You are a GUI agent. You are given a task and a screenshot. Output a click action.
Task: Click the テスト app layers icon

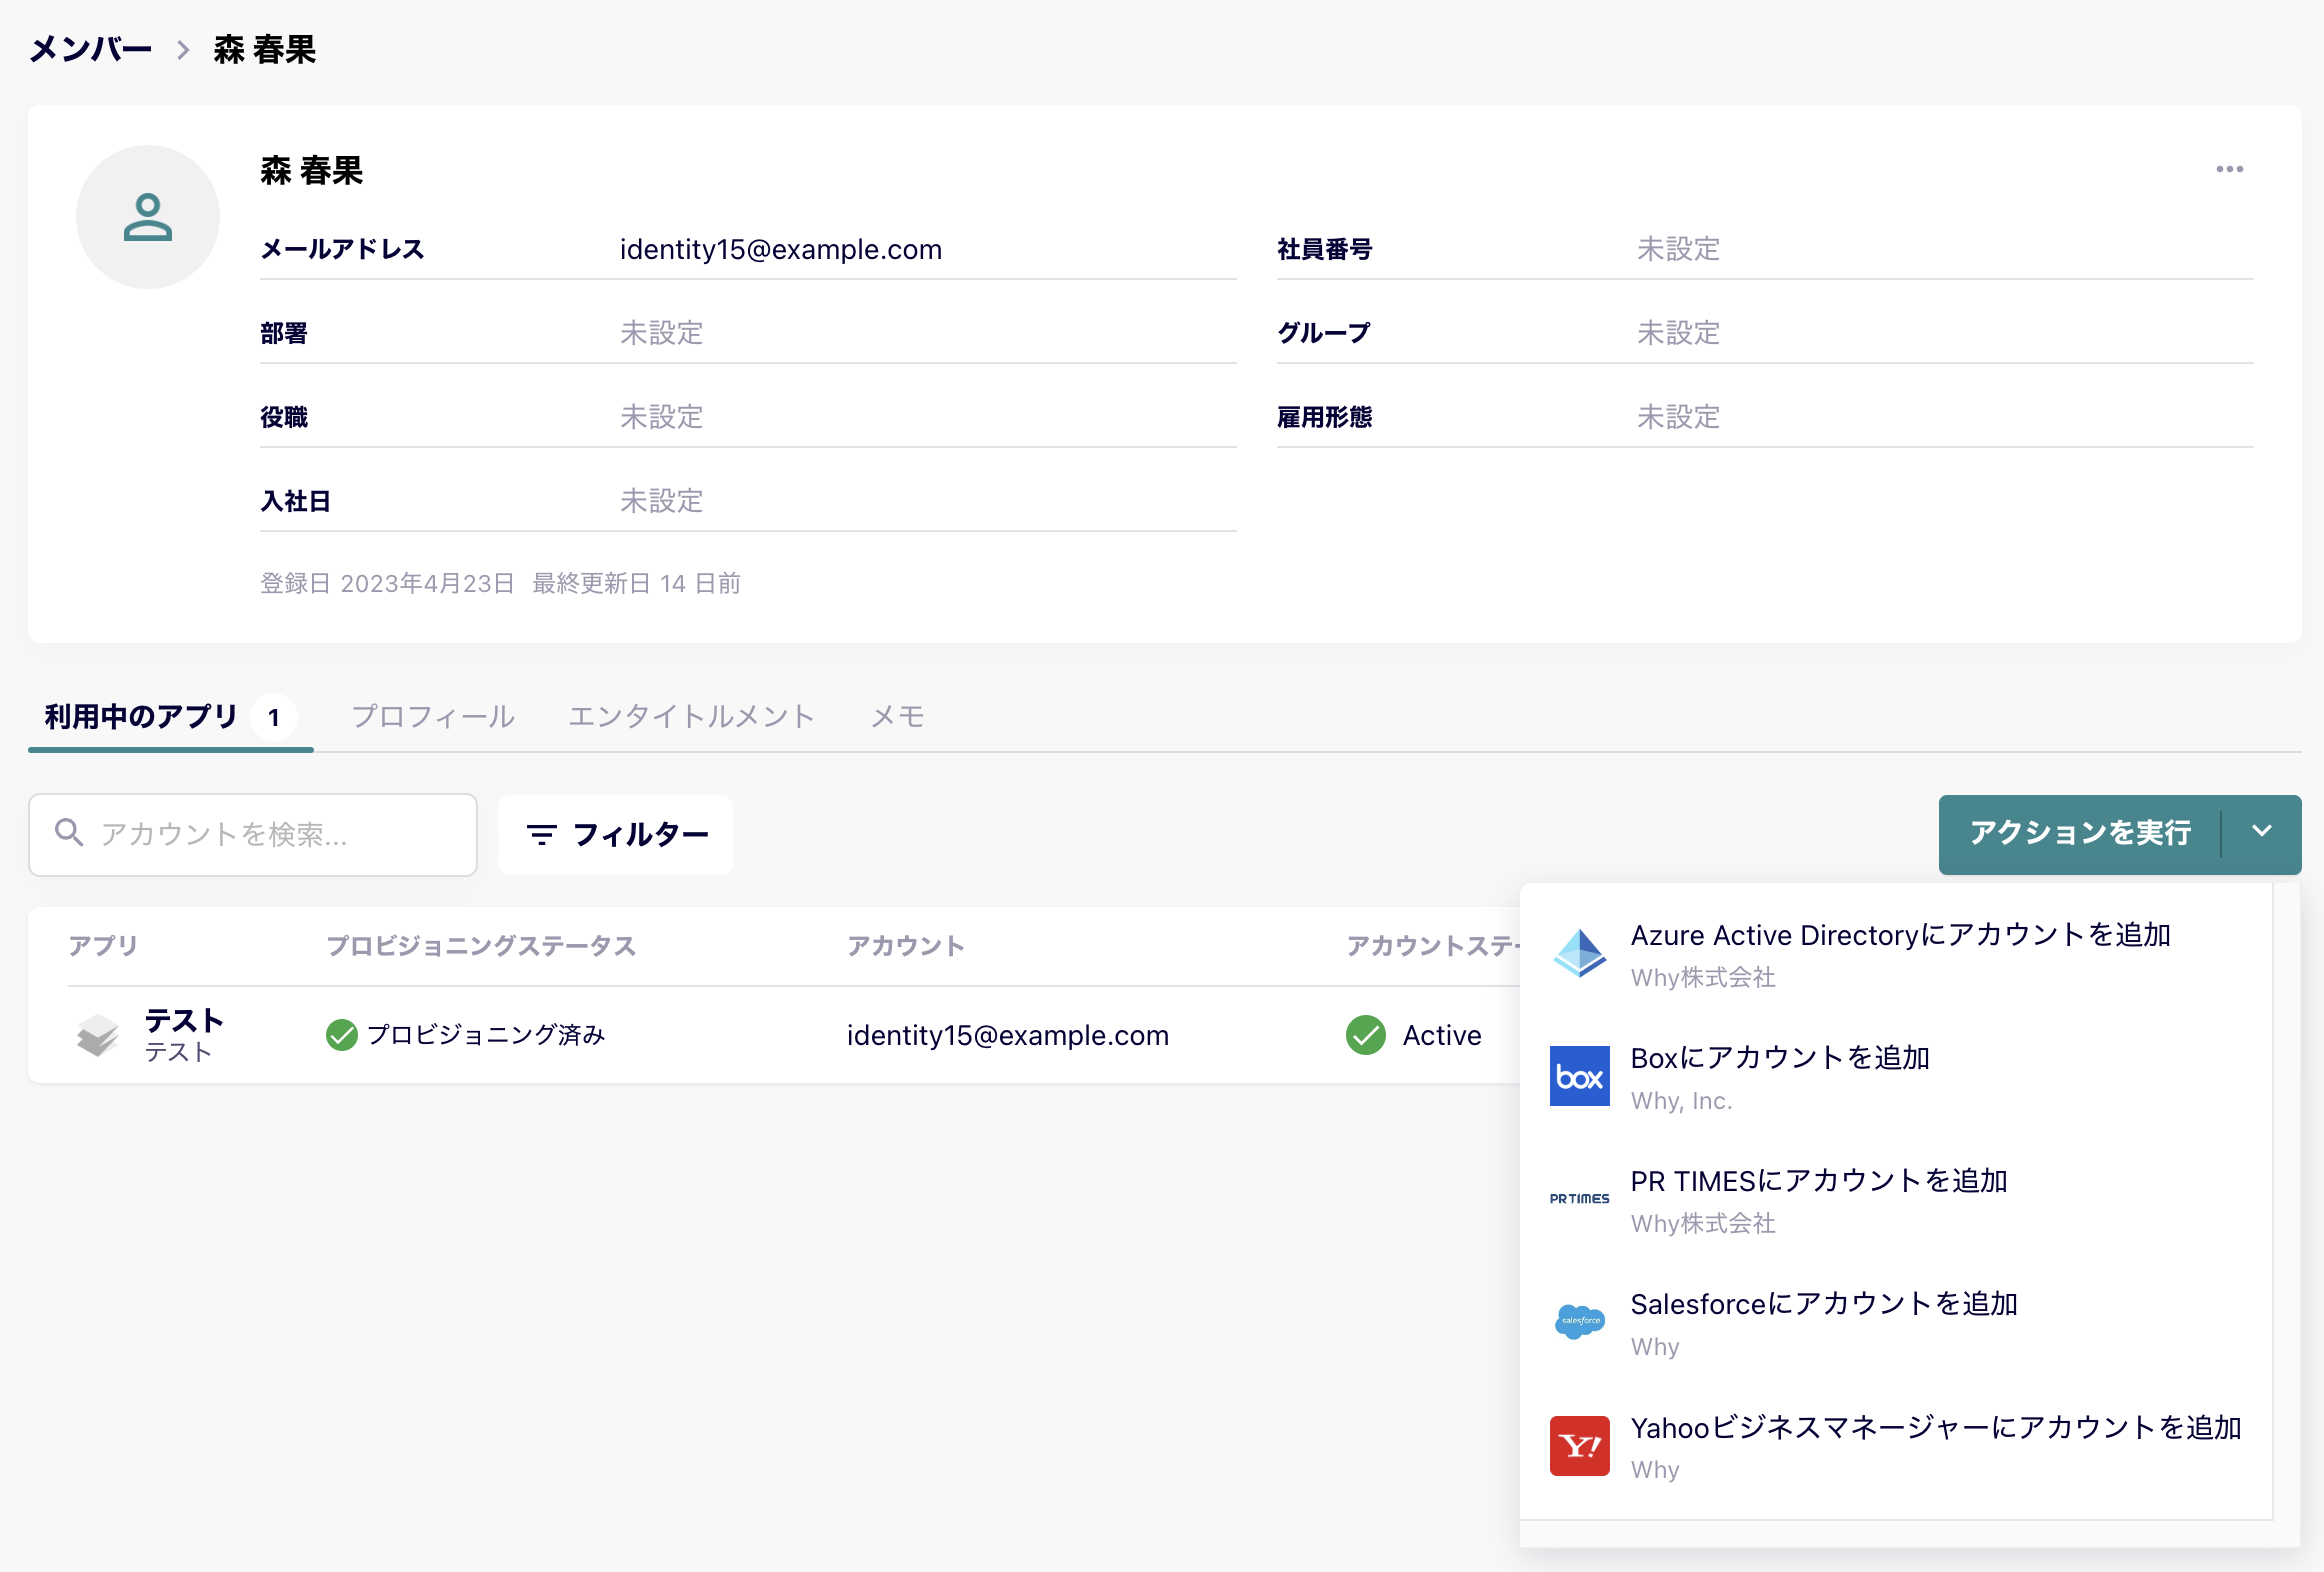(98, 1035)
